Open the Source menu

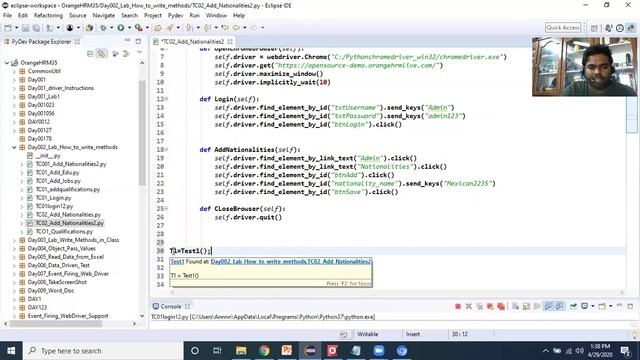point(78,16)
